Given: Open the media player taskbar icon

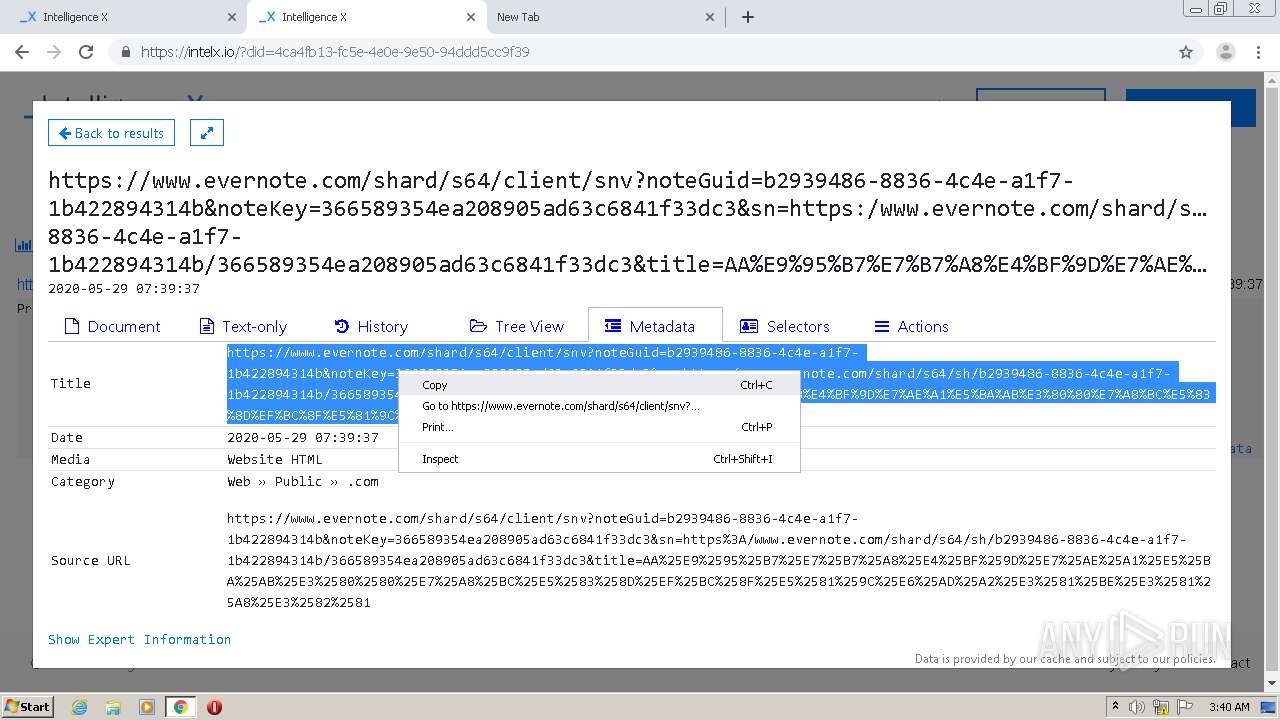Looking at the screenshot, I should pyautogui.click(x=147, y=707).
